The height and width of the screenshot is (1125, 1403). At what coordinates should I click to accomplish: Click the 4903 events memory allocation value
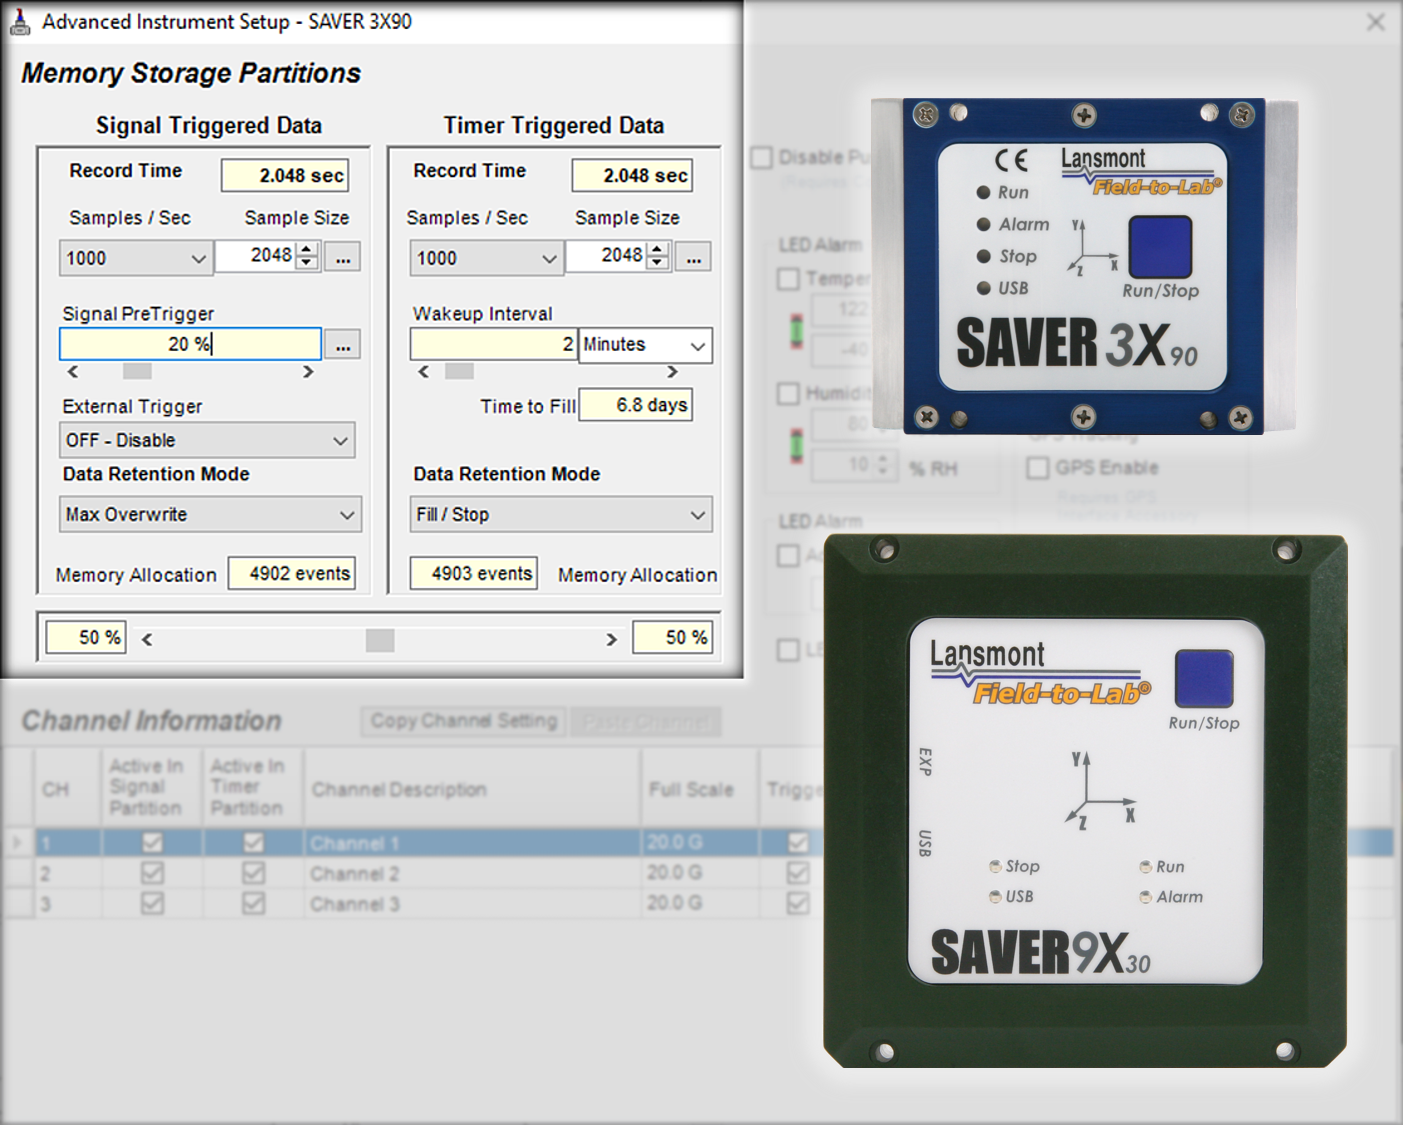click(x=474, y=573)
